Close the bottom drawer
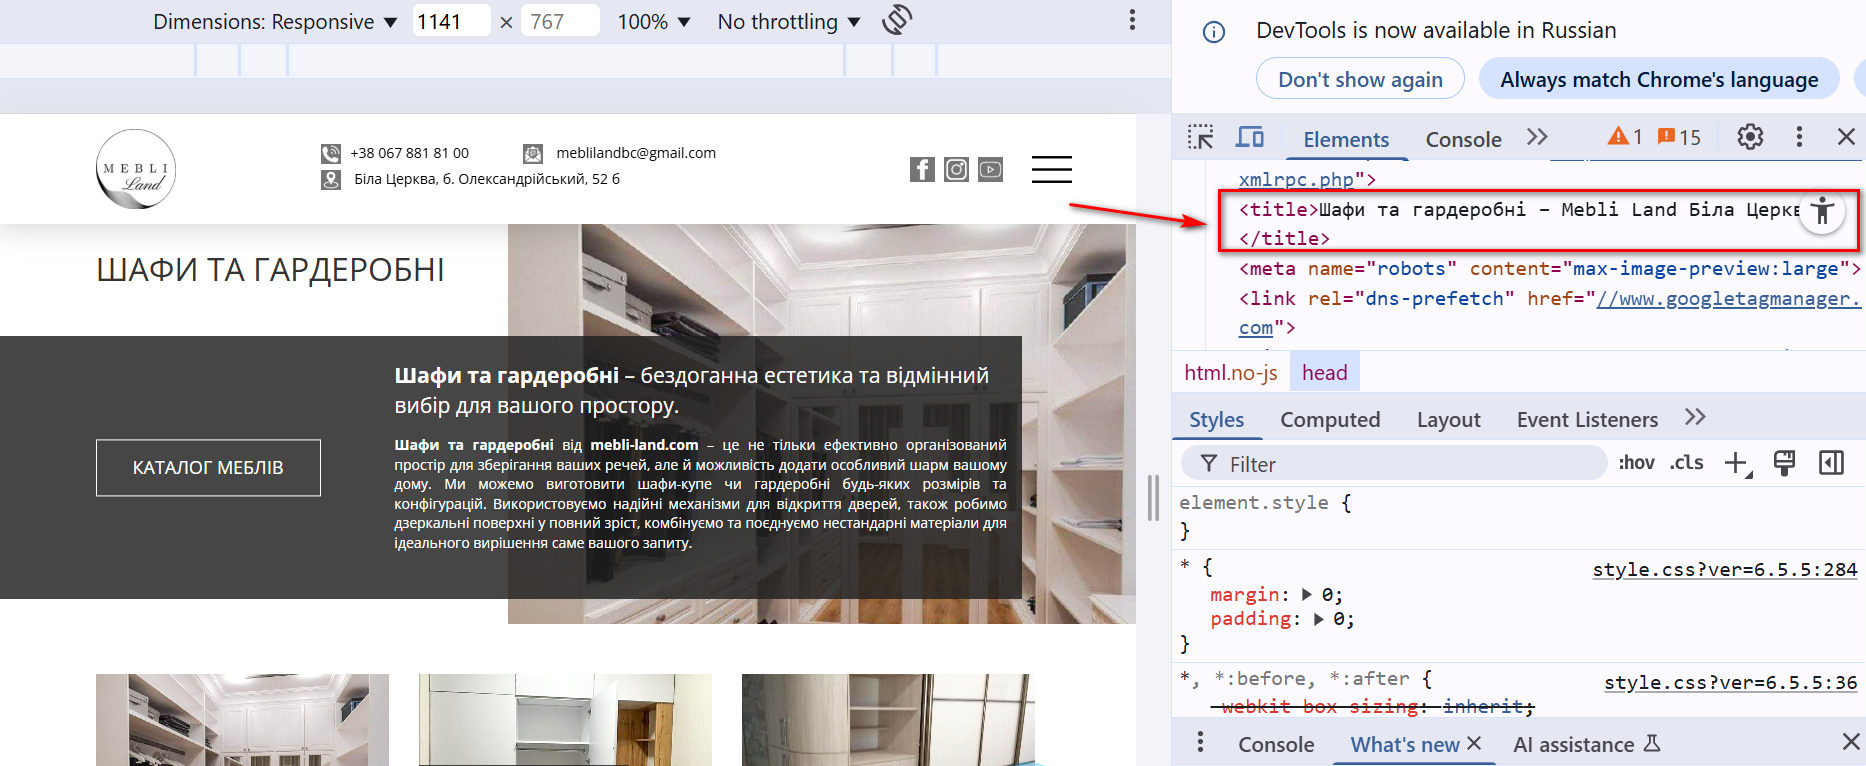 pyautogui.click(x=1851, y=742)
